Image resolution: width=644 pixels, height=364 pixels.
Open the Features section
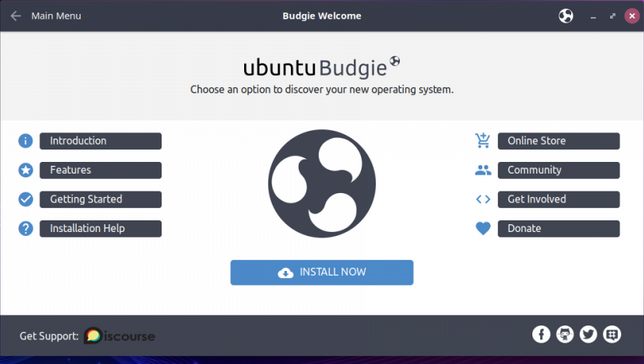101,170
